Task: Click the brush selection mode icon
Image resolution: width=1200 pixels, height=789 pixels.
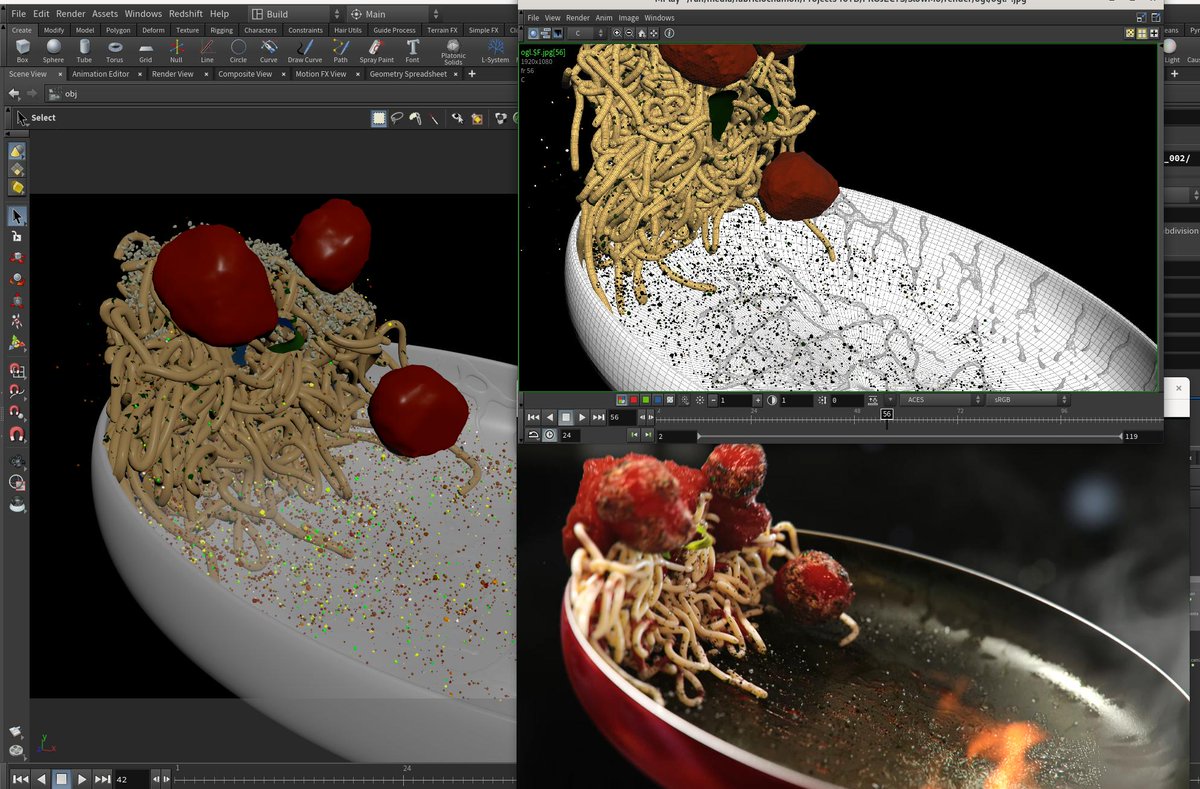Action: 415,118
